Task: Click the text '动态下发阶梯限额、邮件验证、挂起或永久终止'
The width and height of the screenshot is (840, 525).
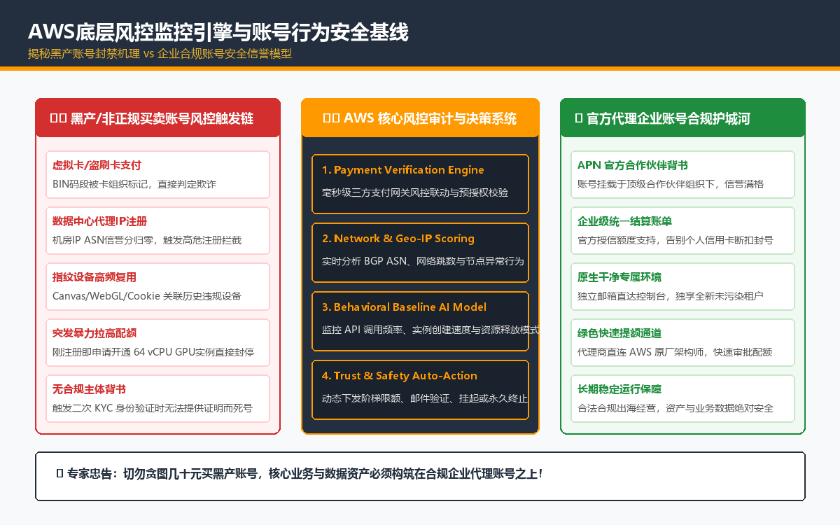Action: pos(424,399)
